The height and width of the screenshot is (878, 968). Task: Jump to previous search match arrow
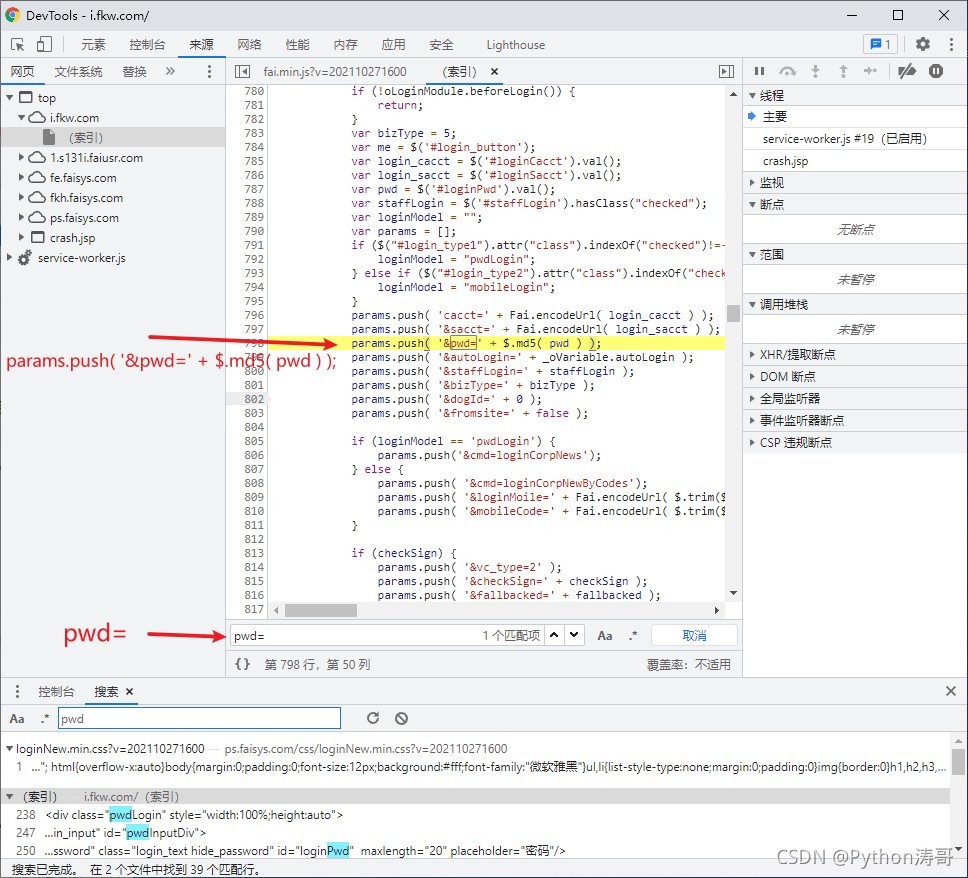tap(554, 635)
